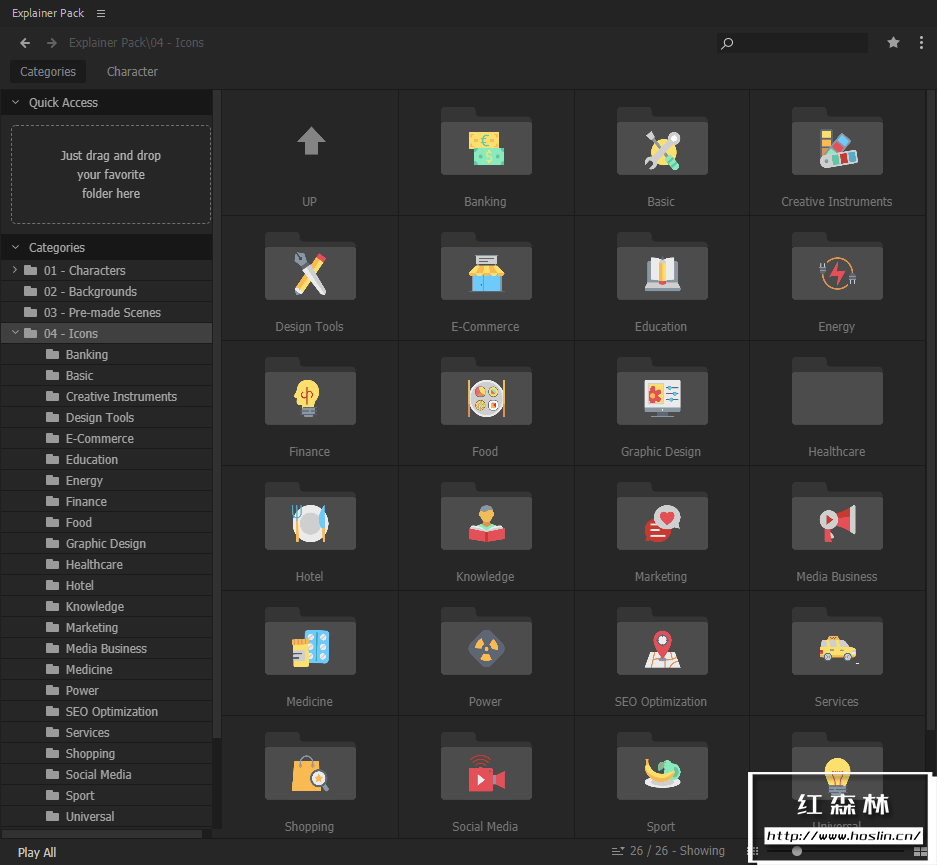Click the search input field
The width and height of the screenshot is (937, 865).
tap(792, 43)
